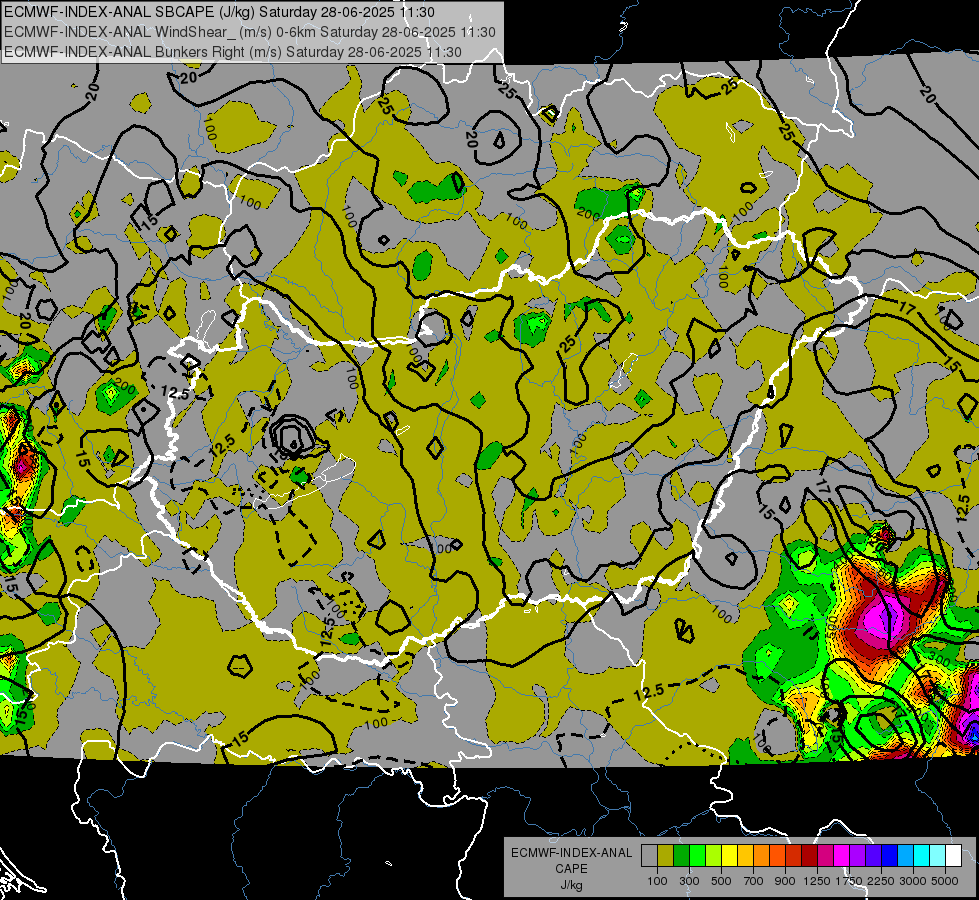Screen dimensions: 979x900
Task: Click the yellow-green legend swatch
Action: coord(713,855)
